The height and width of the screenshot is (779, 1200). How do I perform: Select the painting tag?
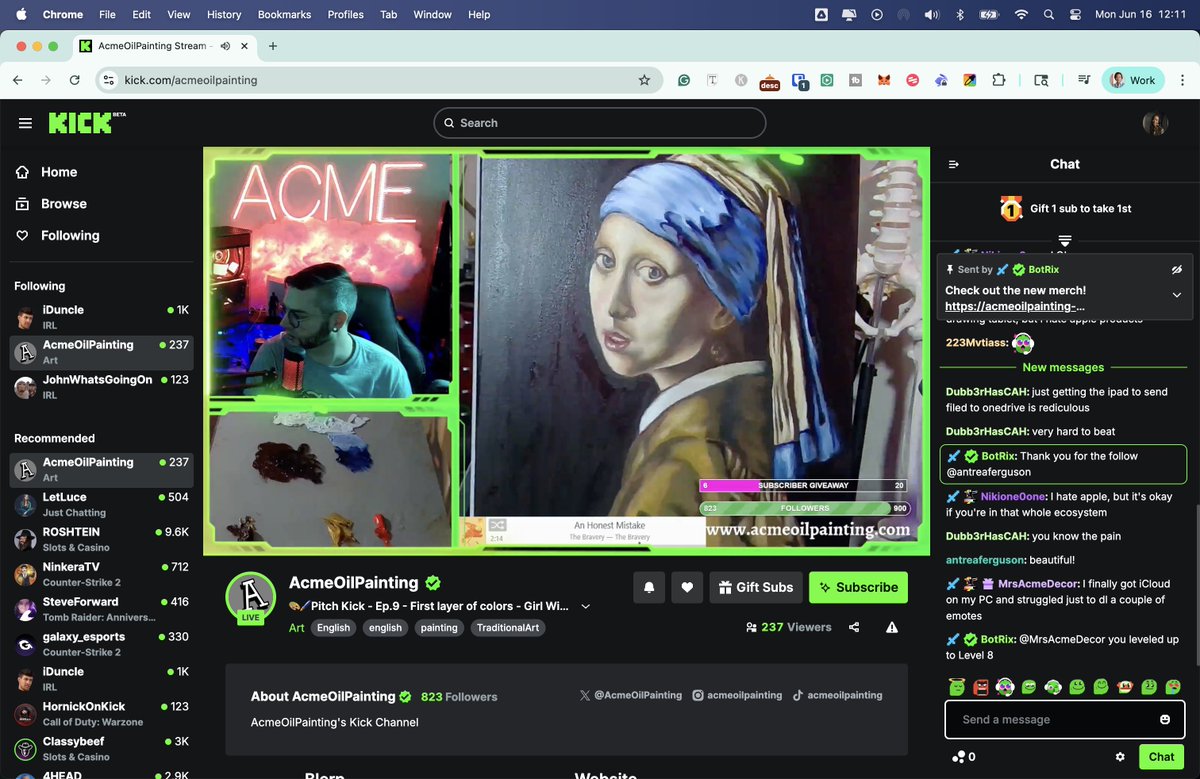[439, 628]
